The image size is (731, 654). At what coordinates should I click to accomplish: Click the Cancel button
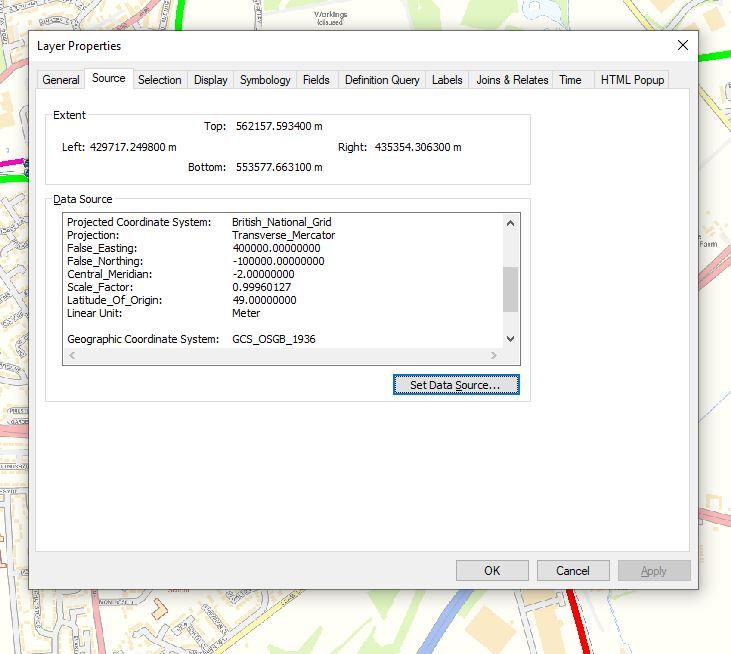click(573, 571)
